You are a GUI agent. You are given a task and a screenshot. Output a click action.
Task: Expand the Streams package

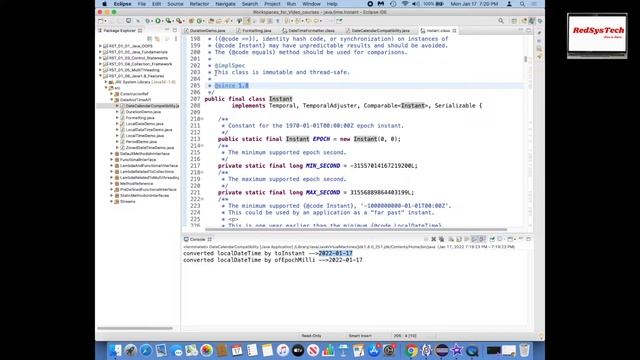[111, 201]
